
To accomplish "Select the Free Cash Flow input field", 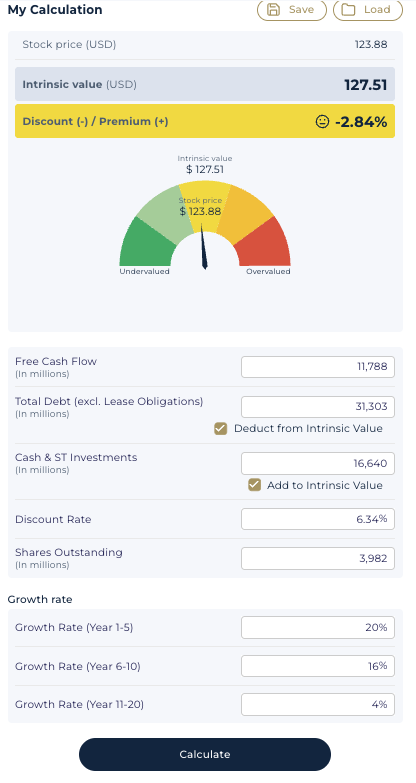I will [318, 367].
